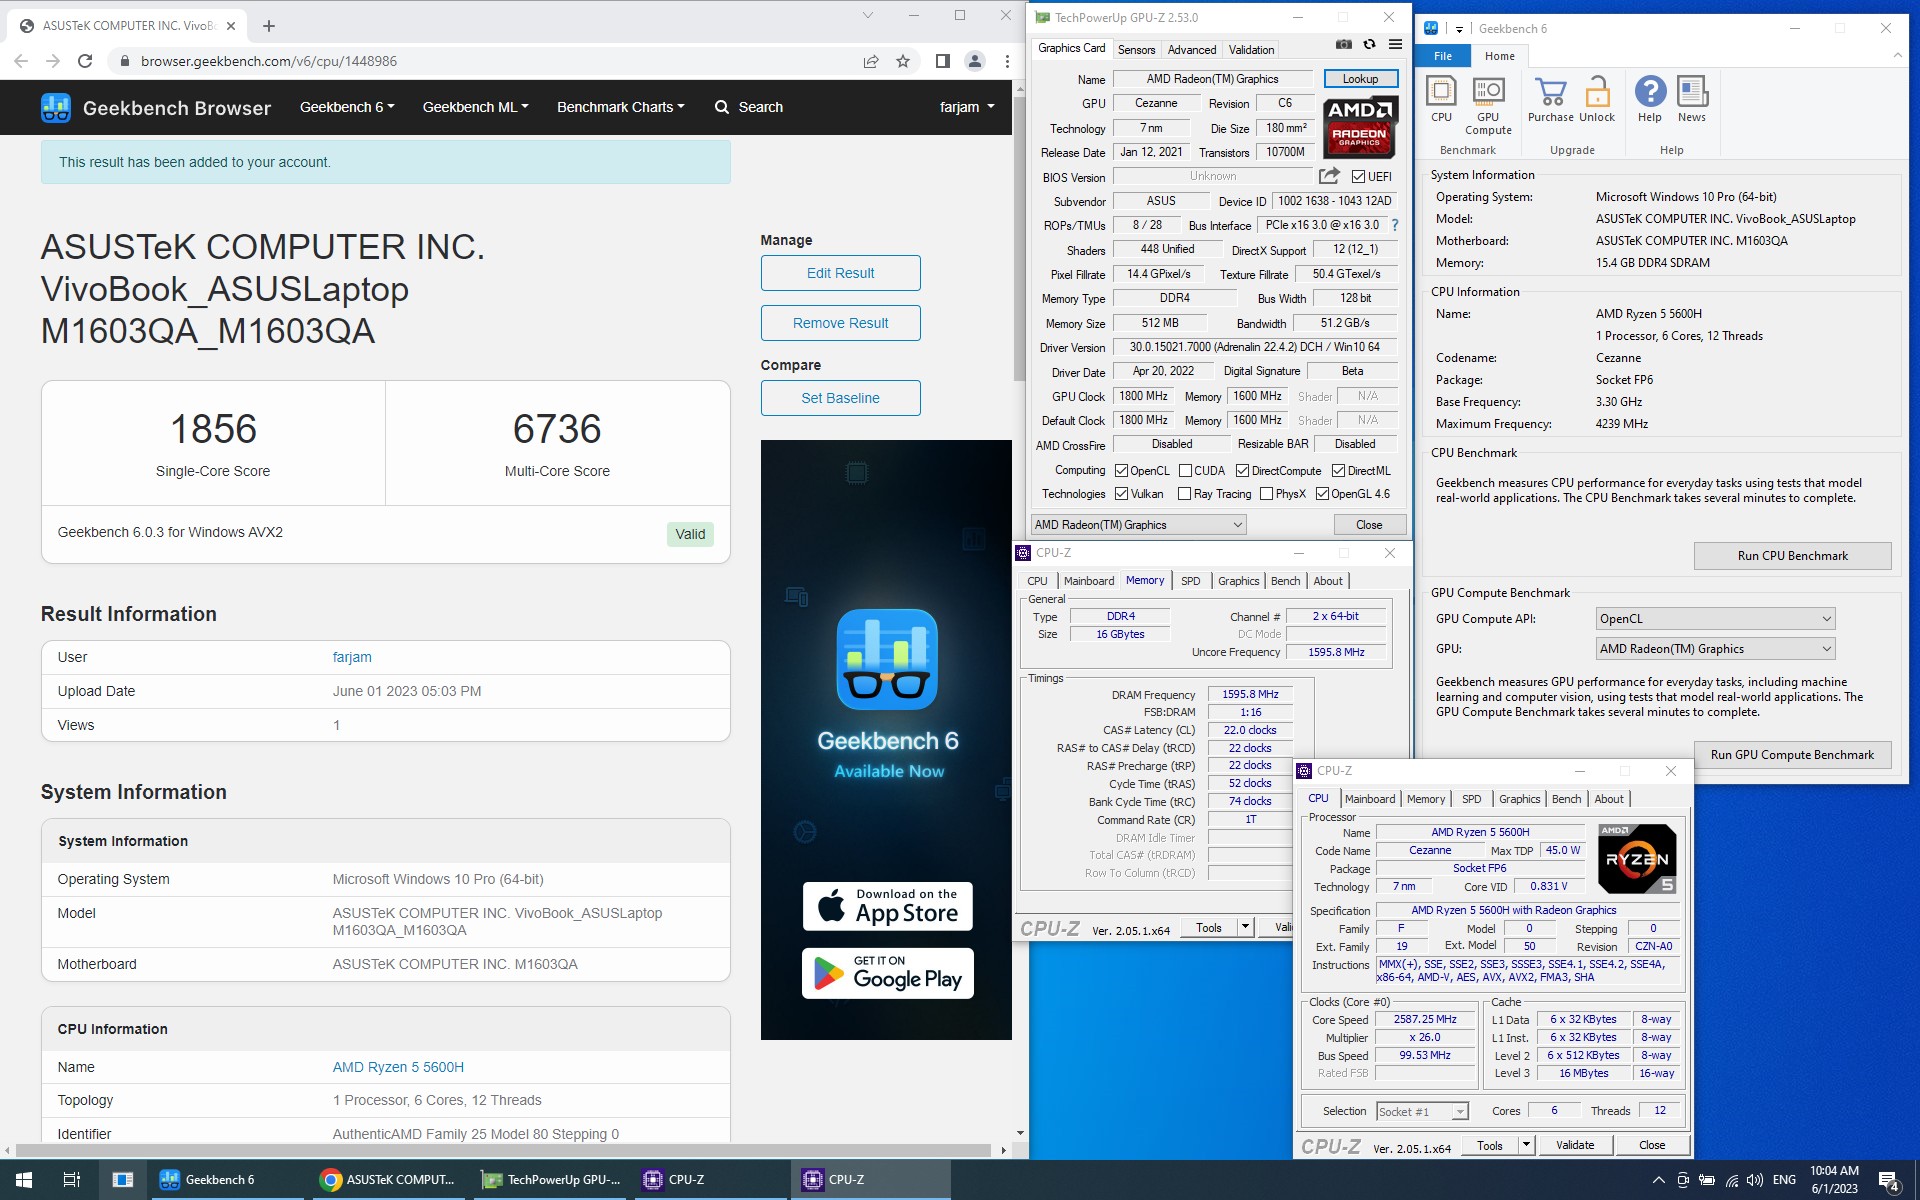The height and width of the screenshot is (1200, 1920).
Task: Open Help icon in Geekbench ribbon
Action: 1650,100
